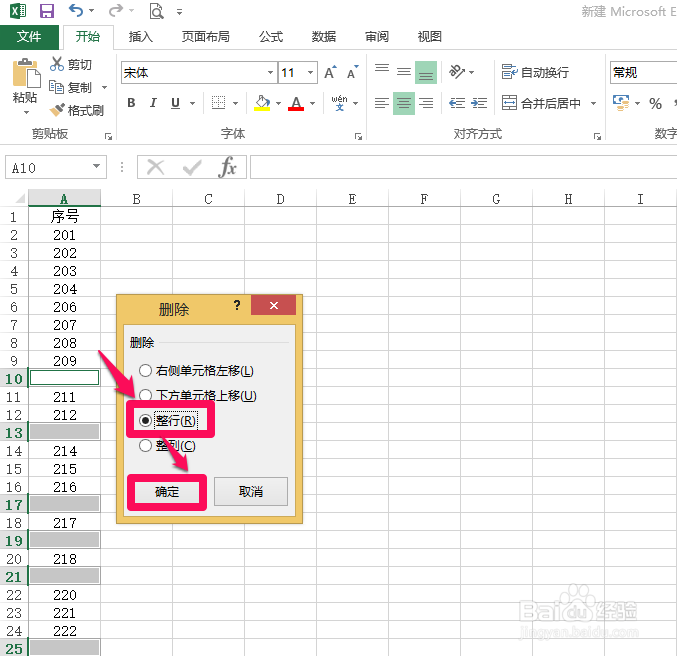Image resolution: width=677 pixels, height=656 pixels.
Task: Open the font group dialog launcher
Action: (358, 136)
